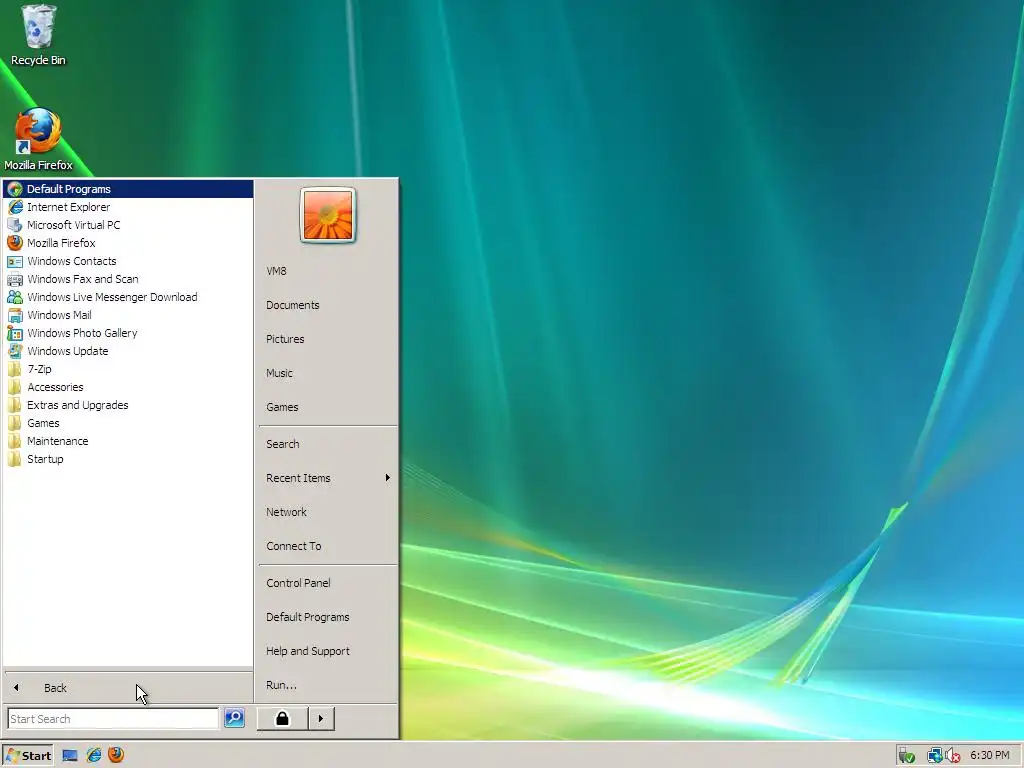Click the Default Programs icon in programs list
This screenshot has width=1024, height=768.
coord(14,189)
